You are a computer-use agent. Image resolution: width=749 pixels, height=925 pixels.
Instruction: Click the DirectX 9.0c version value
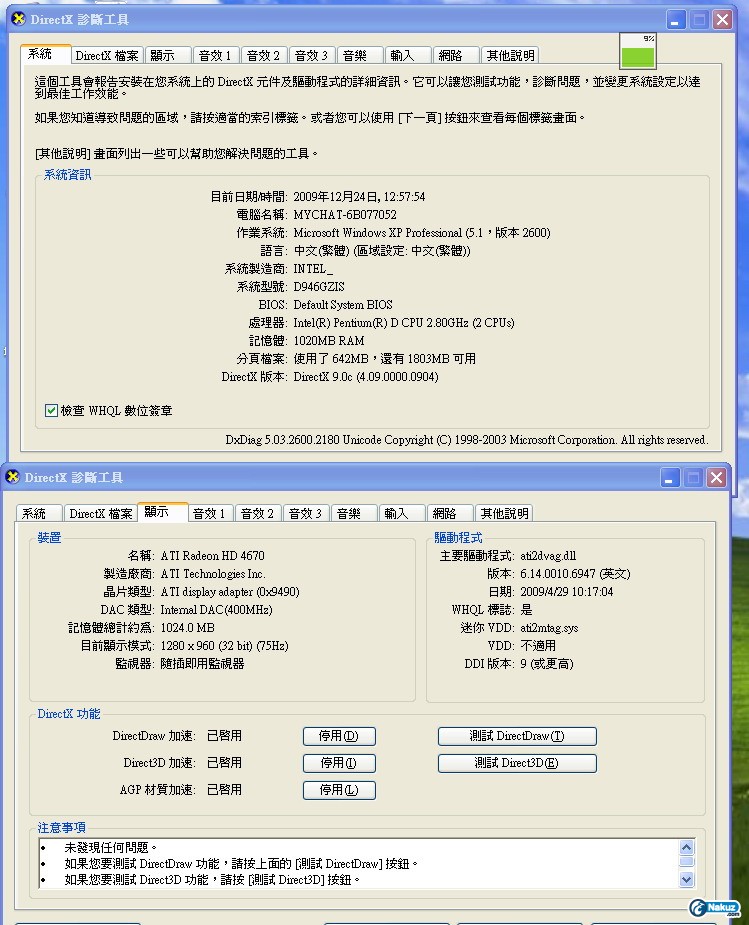click(366, 376)
